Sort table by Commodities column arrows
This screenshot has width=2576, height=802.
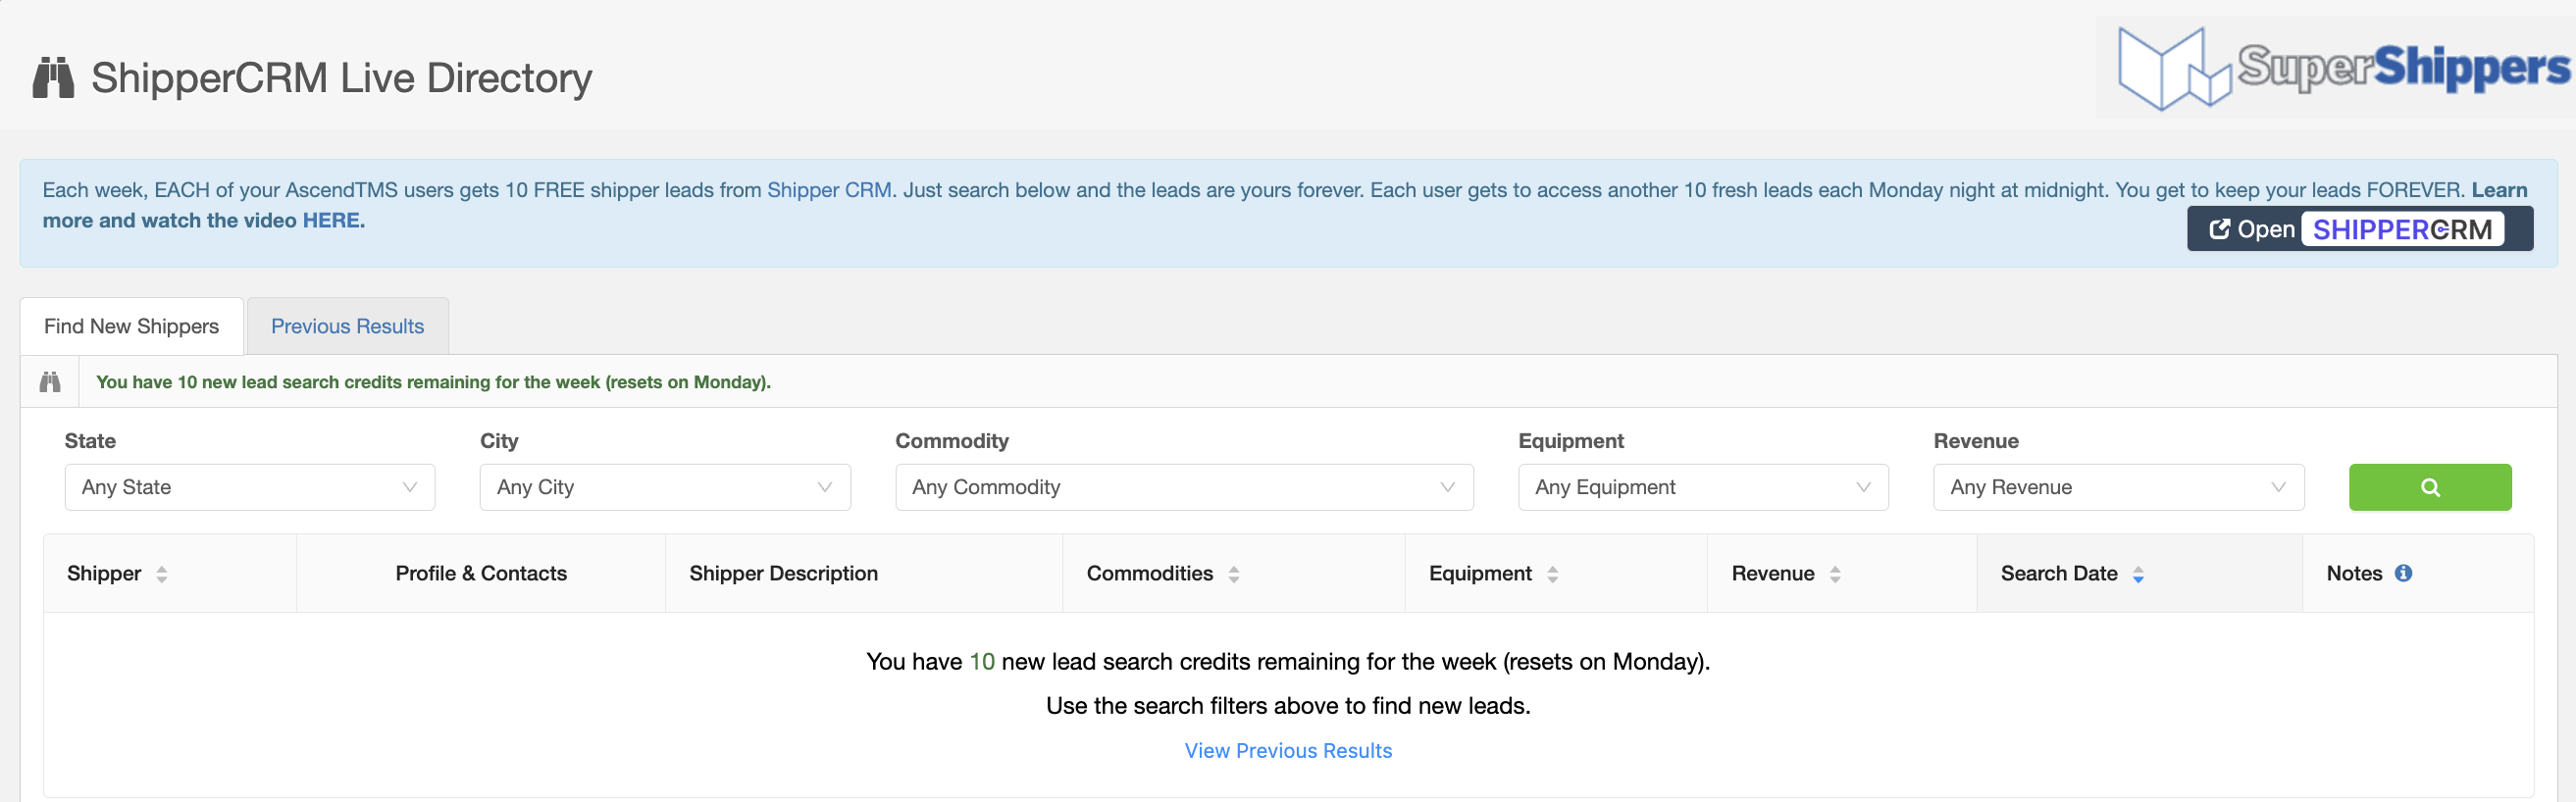click(1234, 574)
